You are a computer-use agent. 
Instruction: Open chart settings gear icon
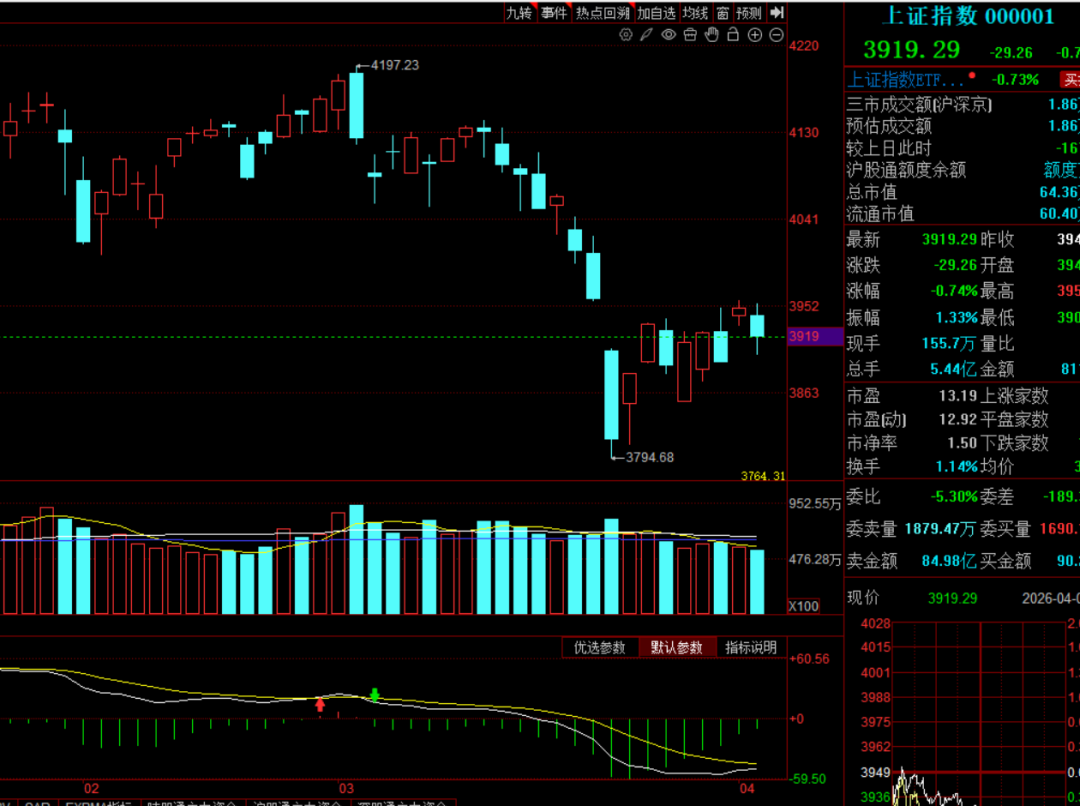(625, 34)
